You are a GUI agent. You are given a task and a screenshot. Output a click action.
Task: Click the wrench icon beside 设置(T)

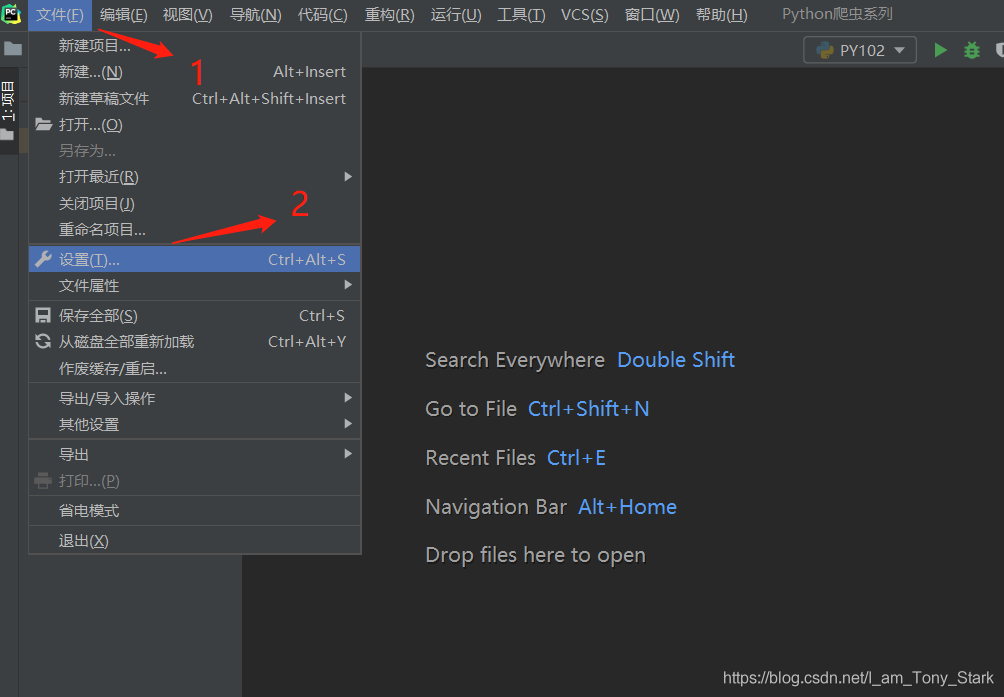click(43, 259)
